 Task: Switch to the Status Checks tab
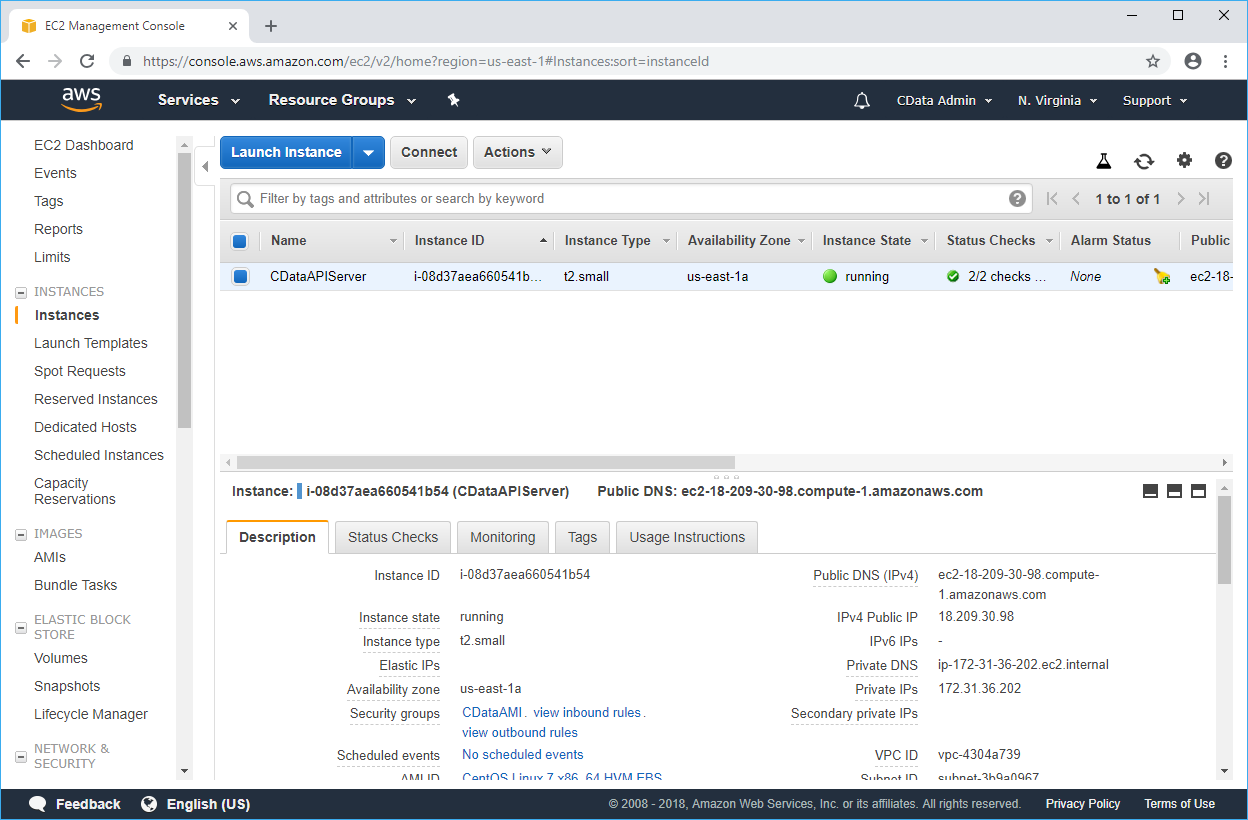click(x=393, y=537)
